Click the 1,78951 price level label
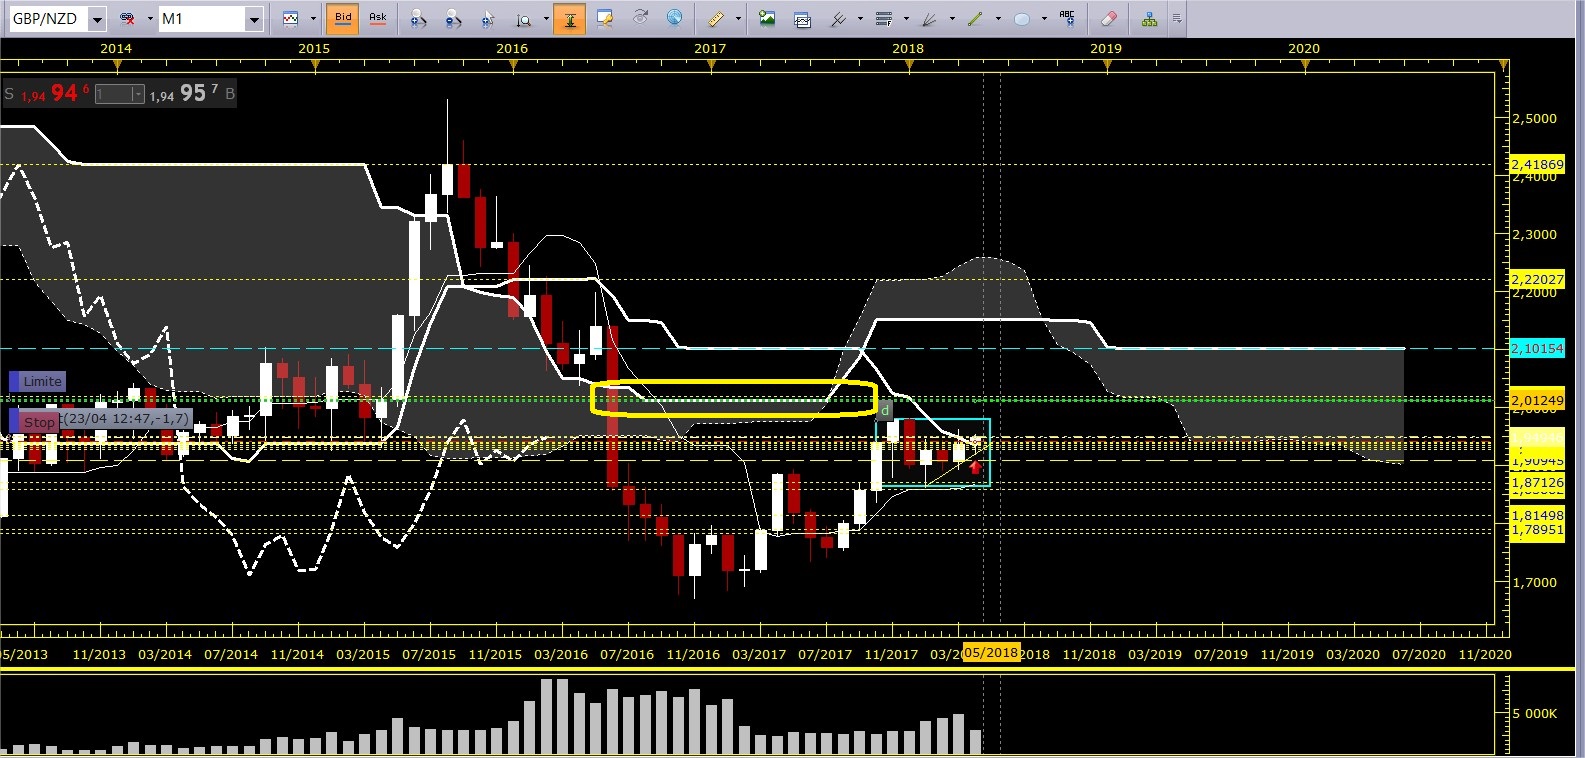This screenshot has width=1585, height=758. (x=1537, y=529)
